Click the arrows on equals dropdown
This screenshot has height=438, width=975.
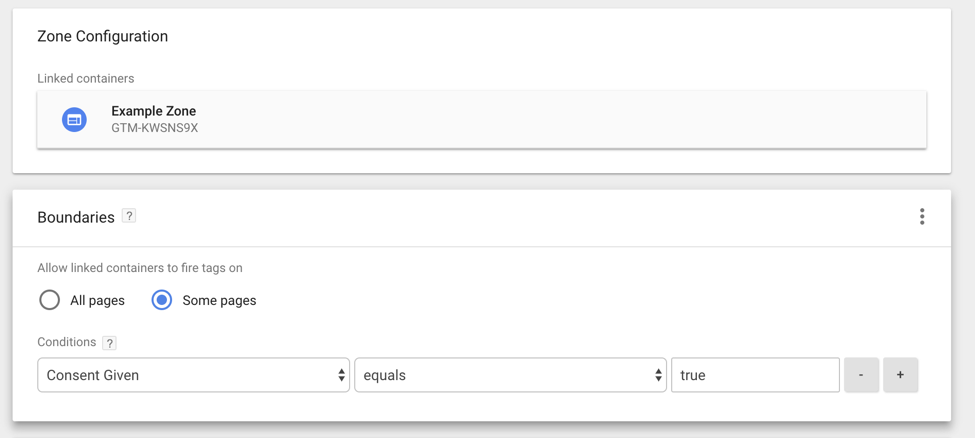coord(658,375)
